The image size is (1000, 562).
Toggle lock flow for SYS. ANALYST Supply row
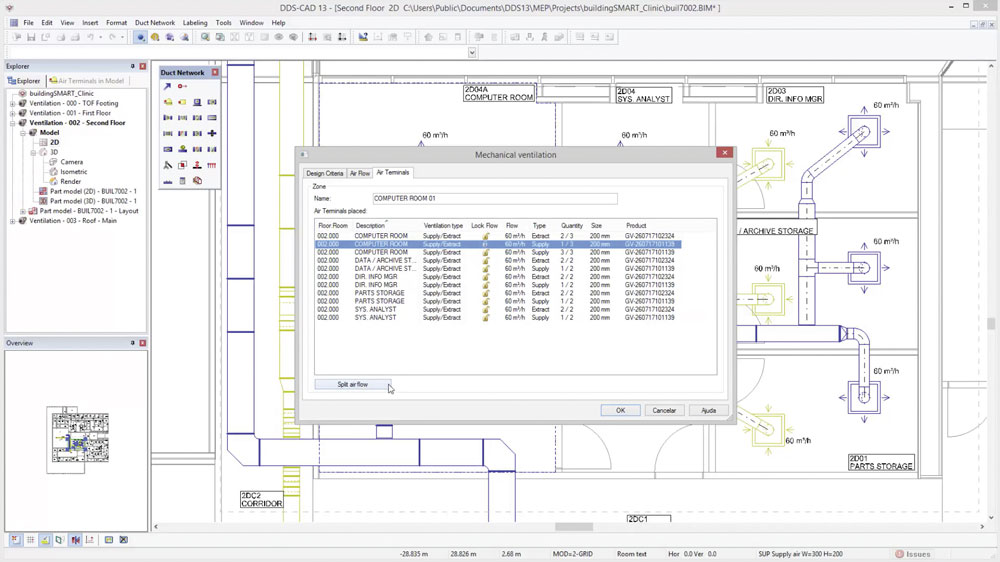(485, 318)
